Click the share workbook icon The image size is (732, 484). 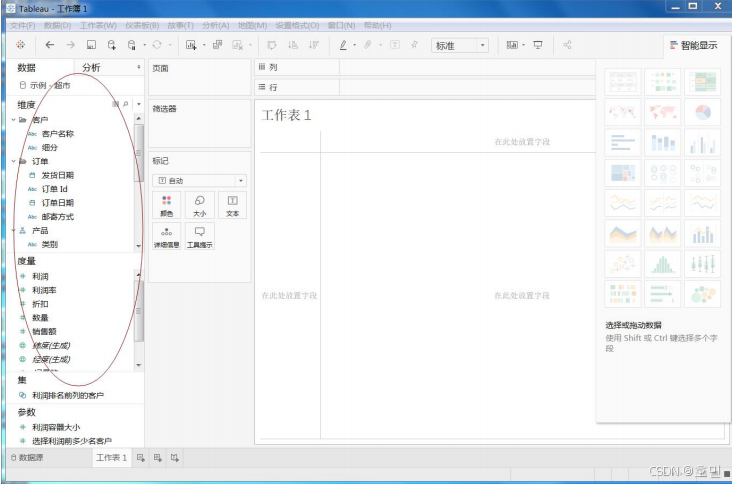point(567,45)
